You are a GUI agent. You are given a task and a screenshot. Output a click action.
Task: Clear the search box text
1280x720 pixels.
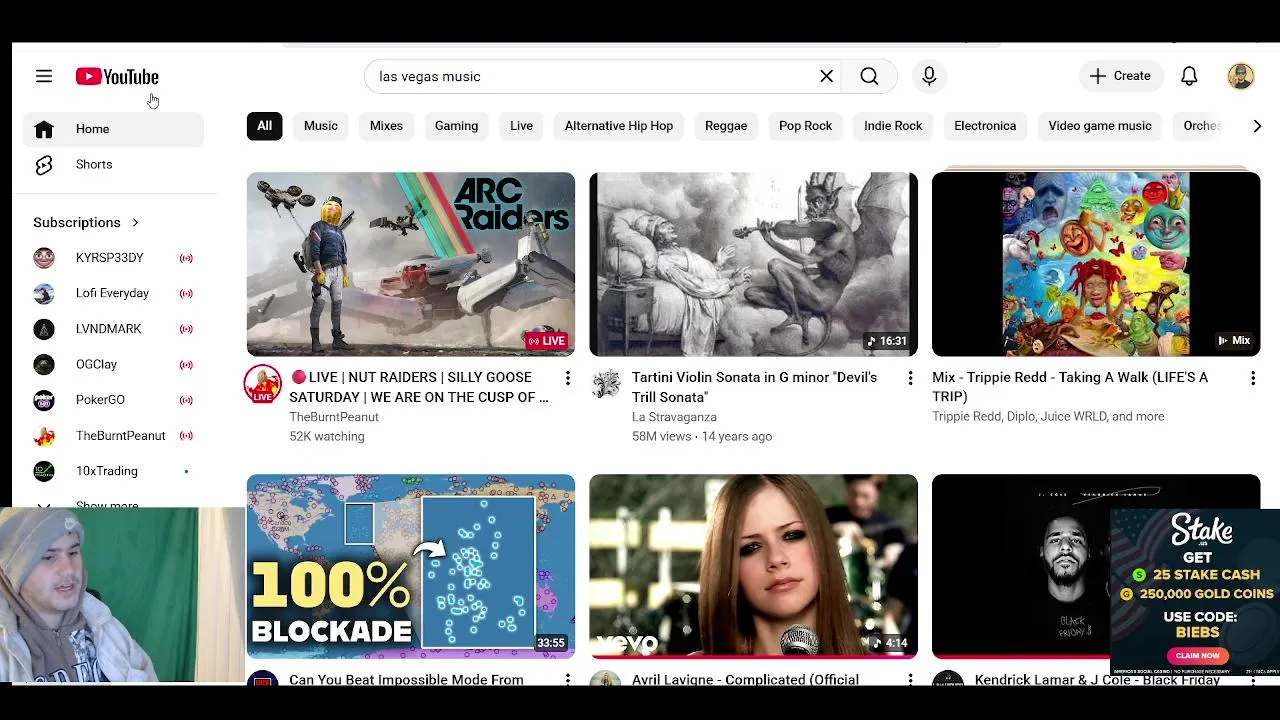pos(826,76)
